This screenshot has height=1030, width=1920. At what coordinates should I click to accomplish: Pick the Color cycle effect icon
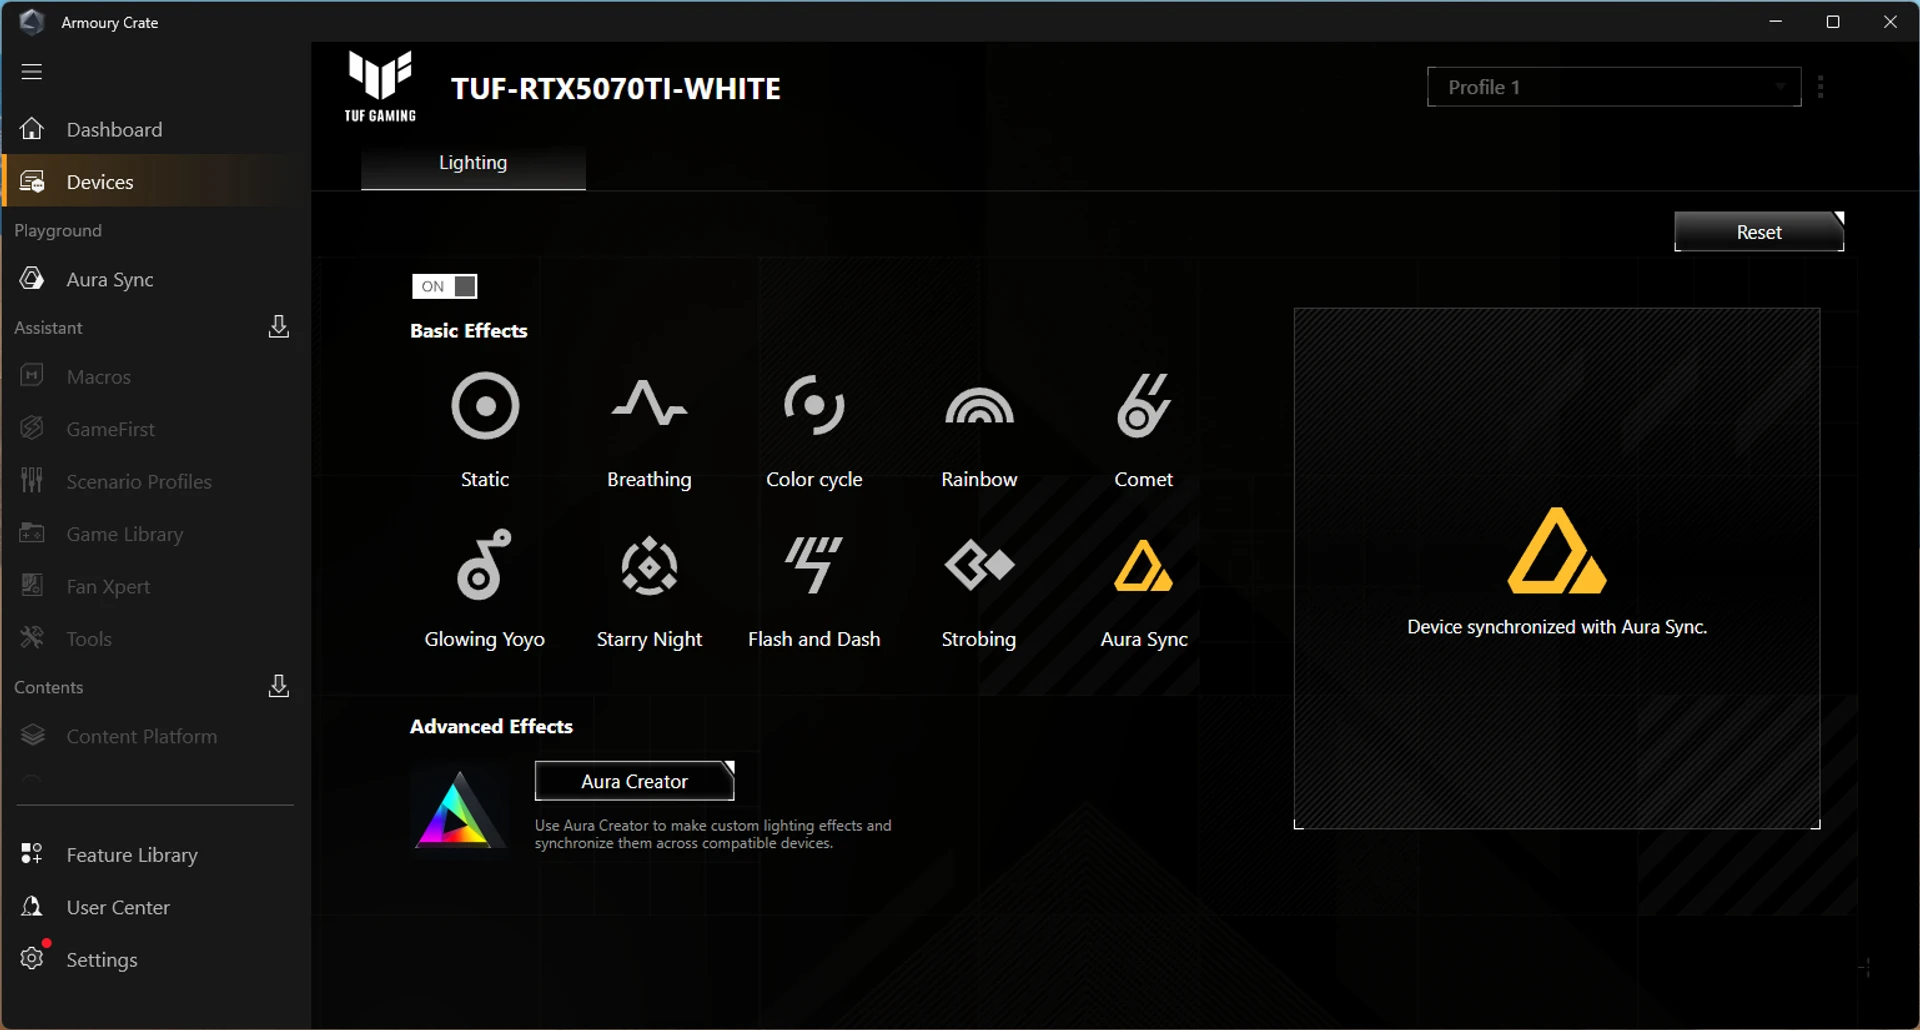pos(814,405)
